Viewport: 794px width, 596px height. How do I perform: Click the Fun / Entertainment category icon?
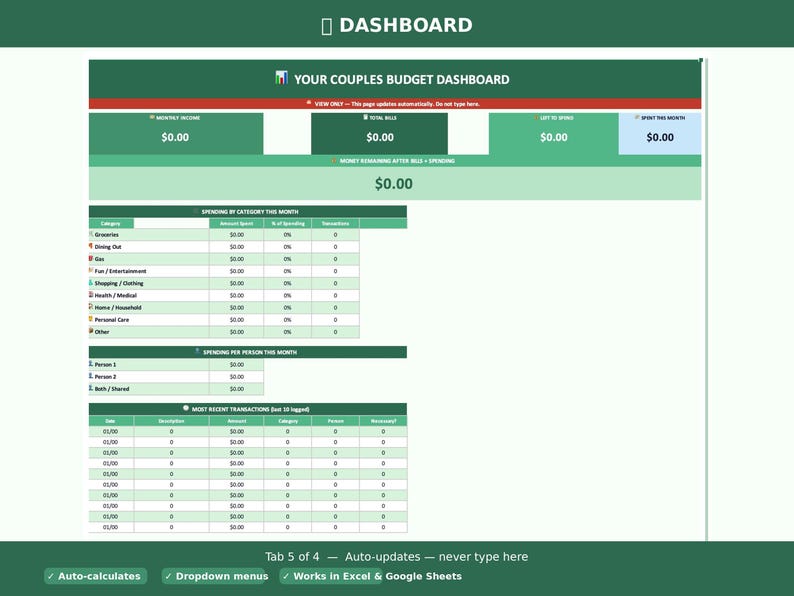coord(91,270)
